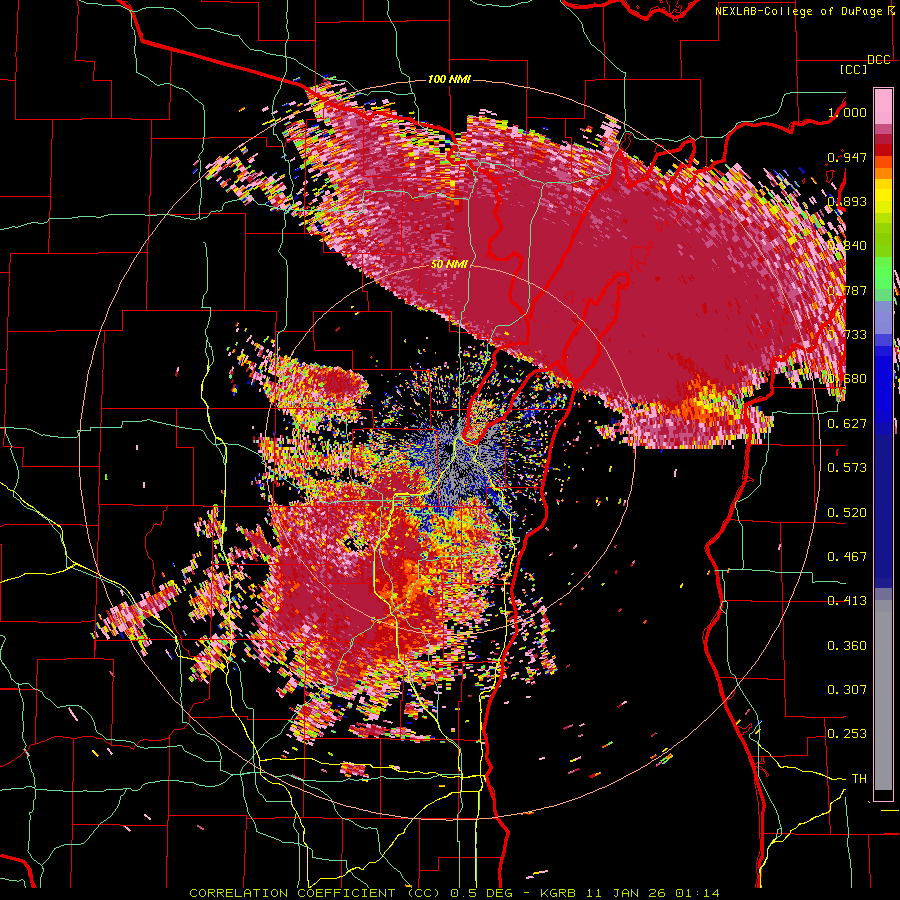Click the 0.307 legend value
The image size is (900, 900).
coord(847,690)
